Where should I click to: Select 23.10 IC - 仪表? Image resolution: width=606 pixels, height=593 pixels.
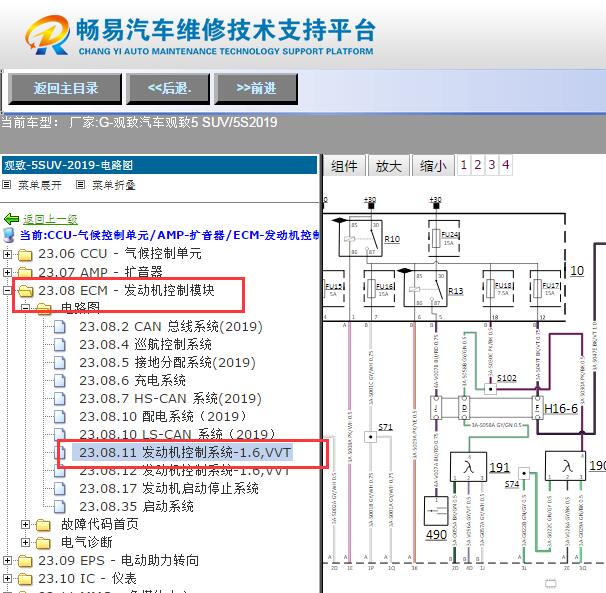click(87, 579)
